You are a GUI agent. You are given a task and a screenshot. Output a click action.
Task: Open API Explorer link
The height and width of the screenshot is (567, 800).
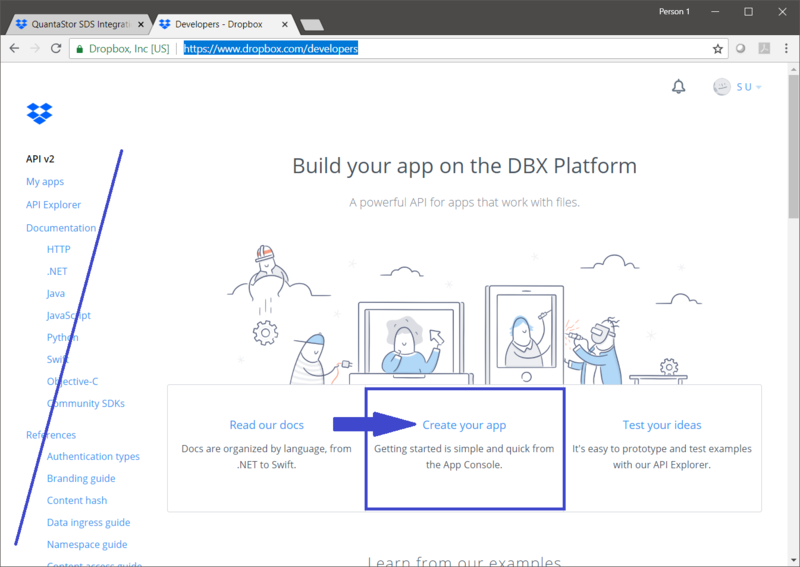tap(53, 205)
